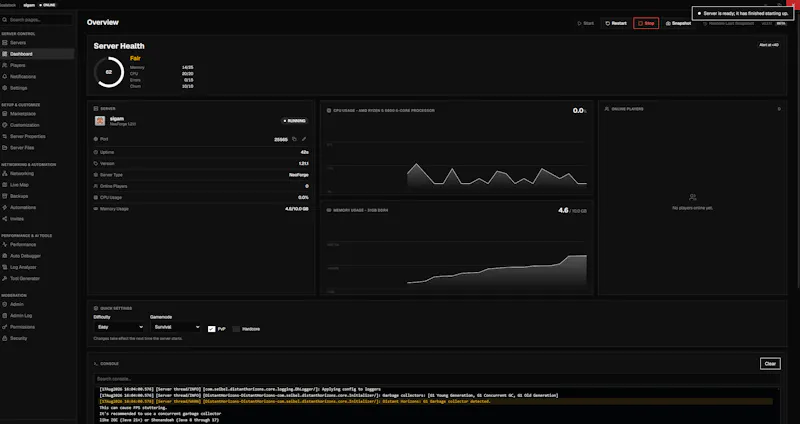Click the Auto Debugger icon

tap(5, 256)
